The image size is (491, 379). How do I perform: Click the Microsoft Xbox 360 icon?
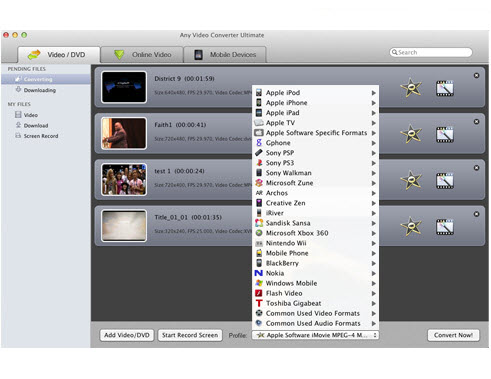click(x=259, y=233)
